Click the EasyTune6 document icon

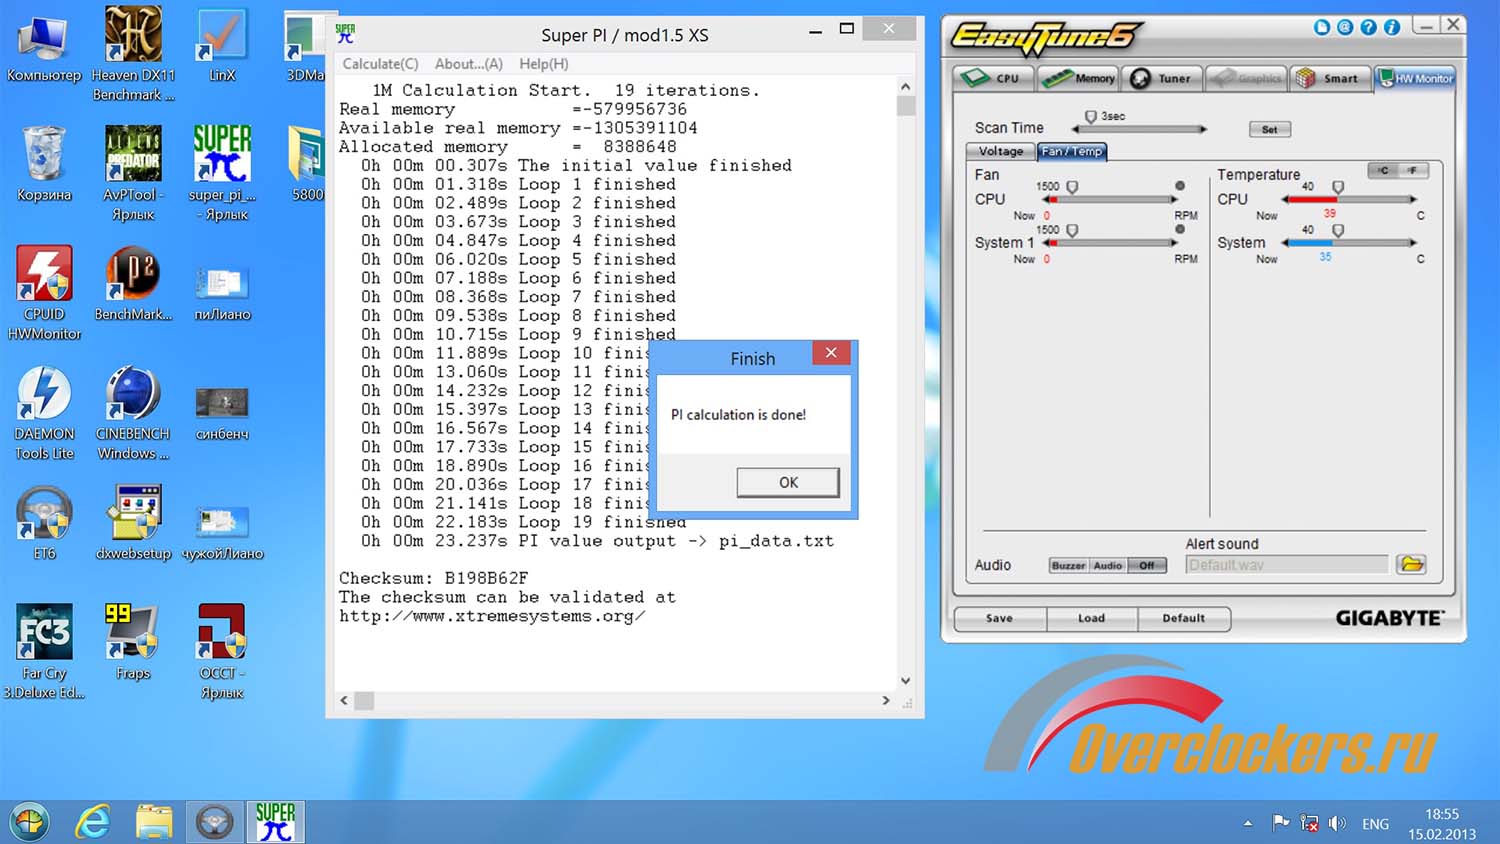click(x=1322, y=27)
